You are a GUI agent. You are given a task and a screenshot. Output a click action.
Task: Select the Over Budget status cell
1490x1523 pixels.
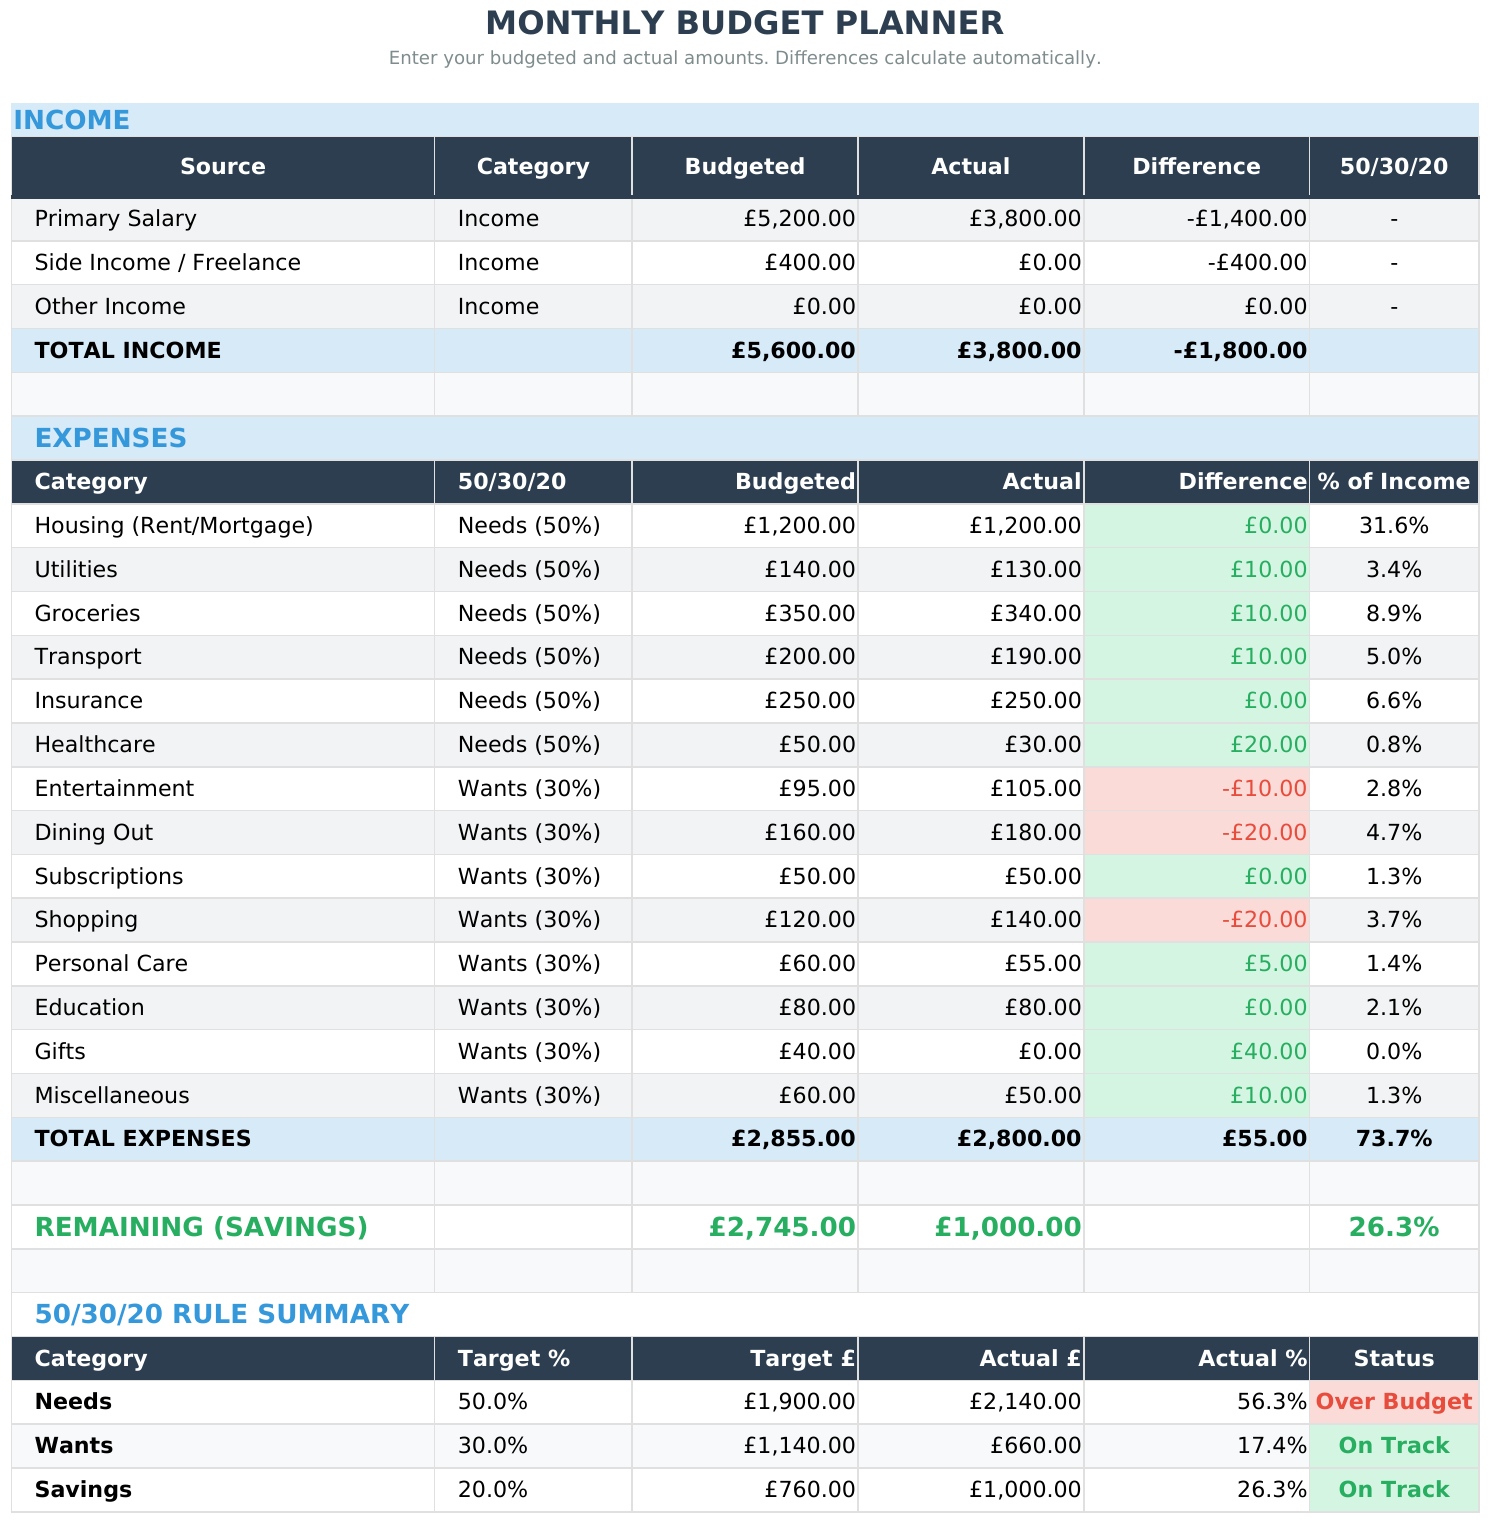(1394, 1402)
